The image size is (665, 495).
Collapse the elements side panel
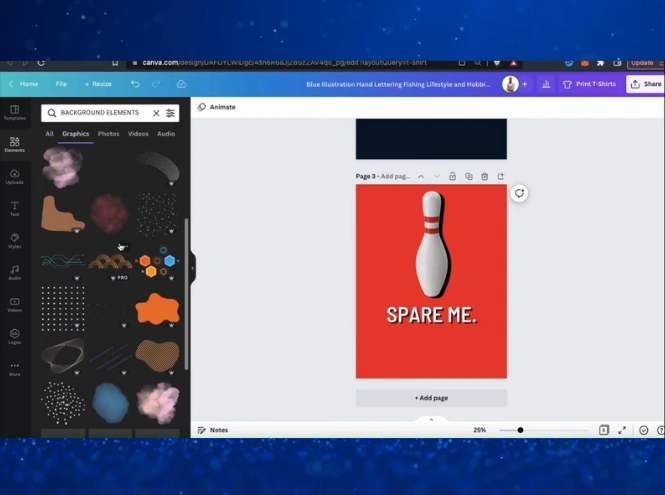click(x=193, y=267)
